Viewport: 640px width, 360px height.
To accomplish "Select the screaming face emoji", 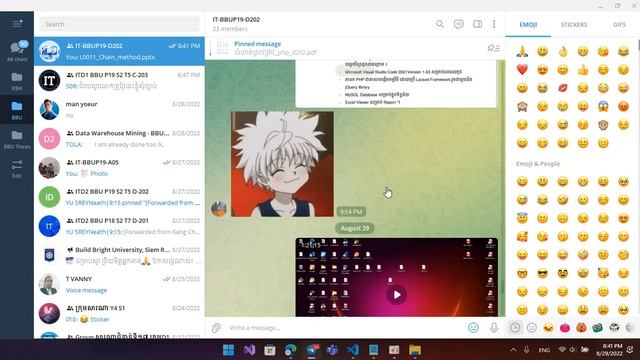I will pyautogui.click(x=603, y=107).
